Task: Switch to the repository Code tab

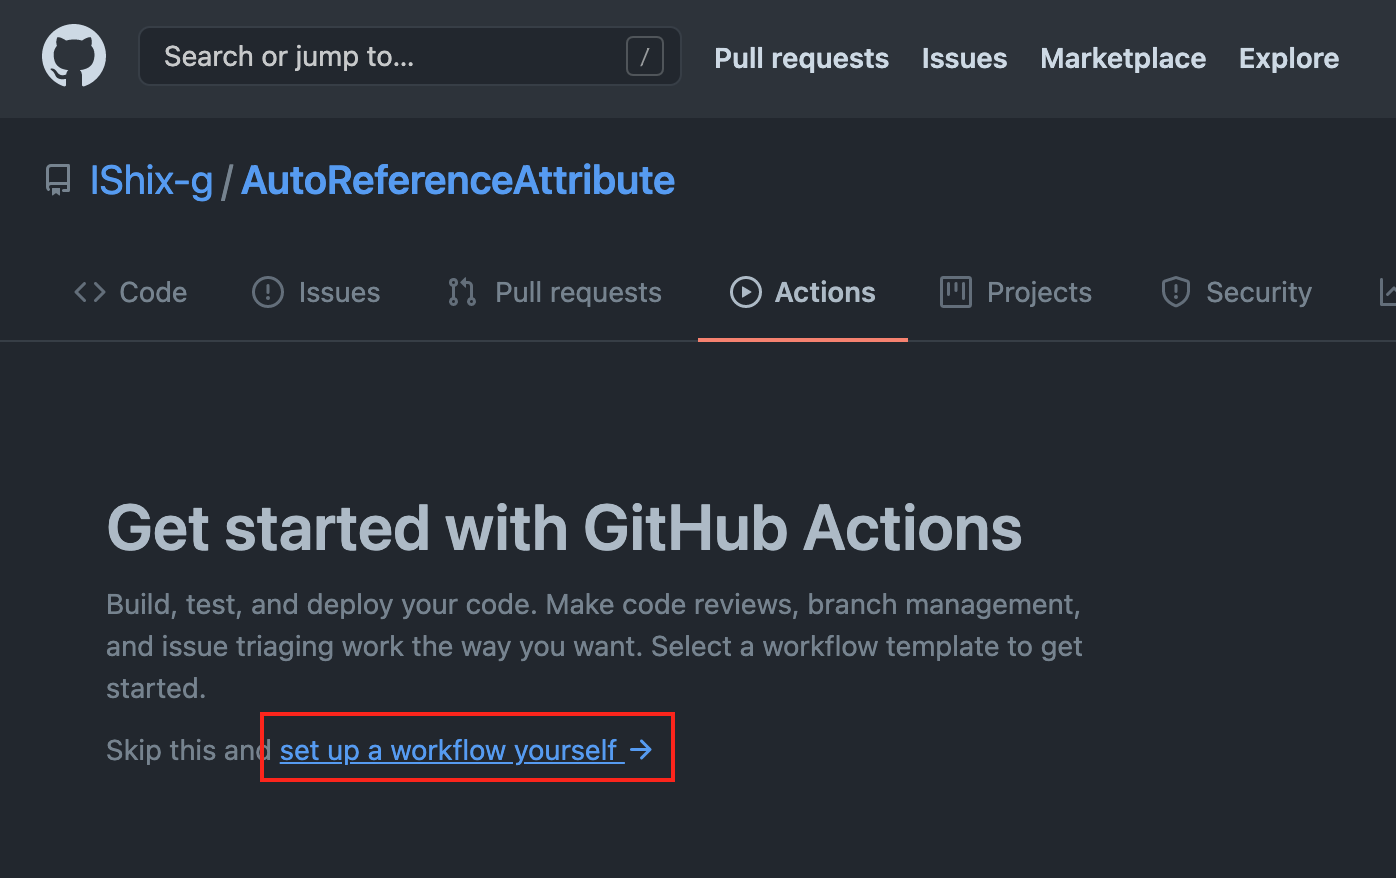Action: click(152, 292)
